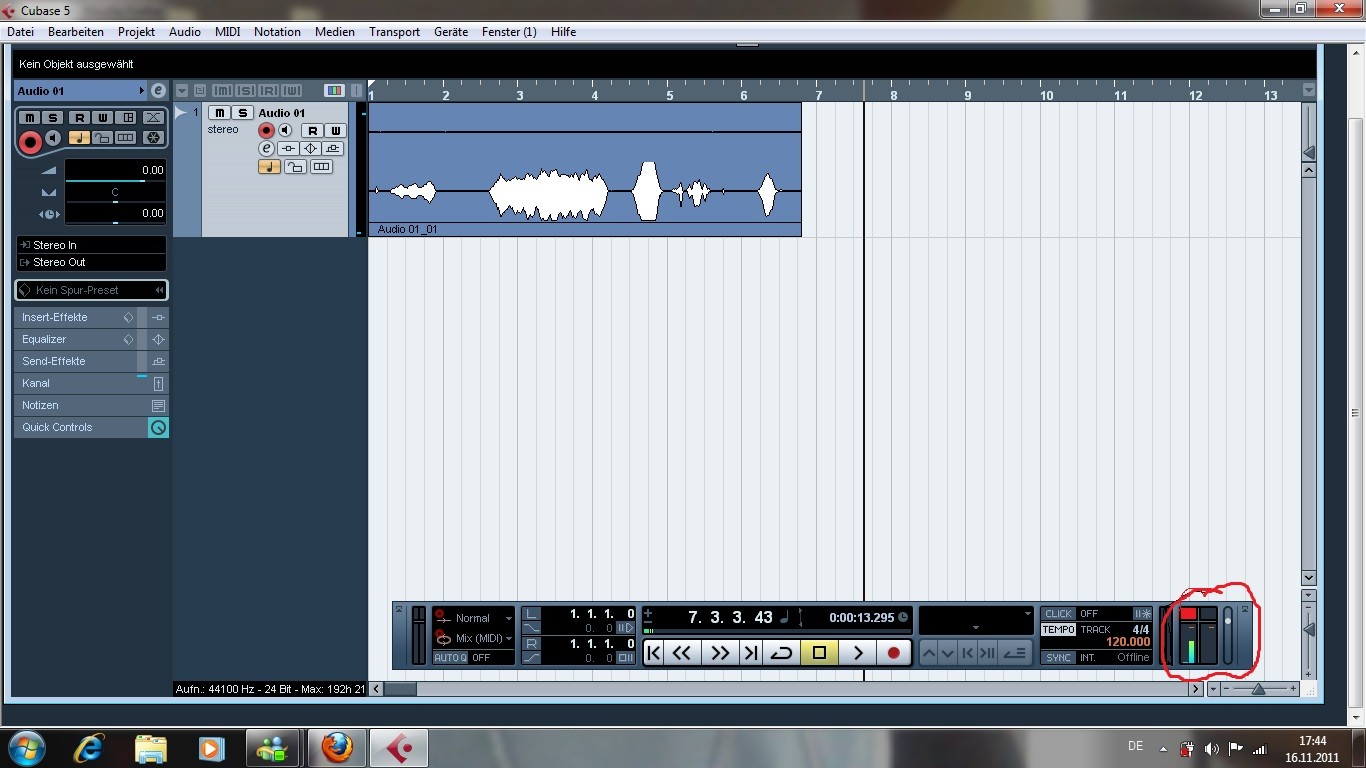Open the Bearbeiten menu
1366x768 pixels.
76,32
